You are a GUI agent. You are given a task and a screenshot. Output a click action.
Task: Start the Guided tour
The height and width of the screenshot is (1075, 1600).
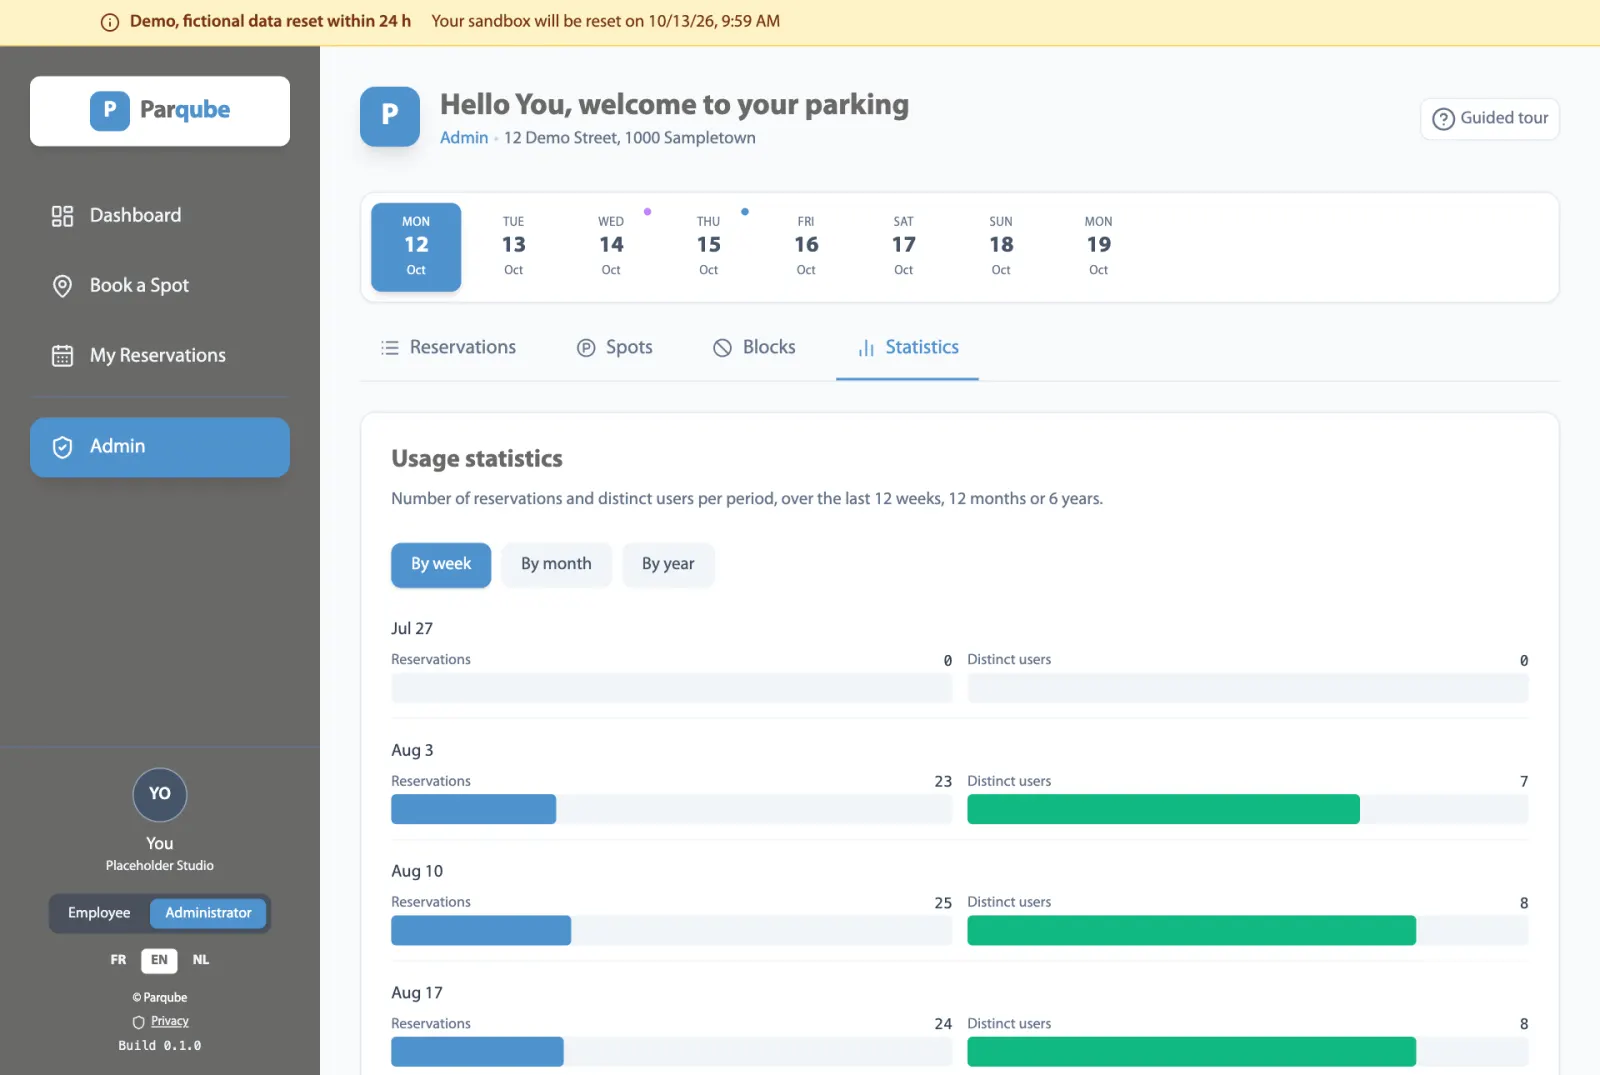point(1490,119)
